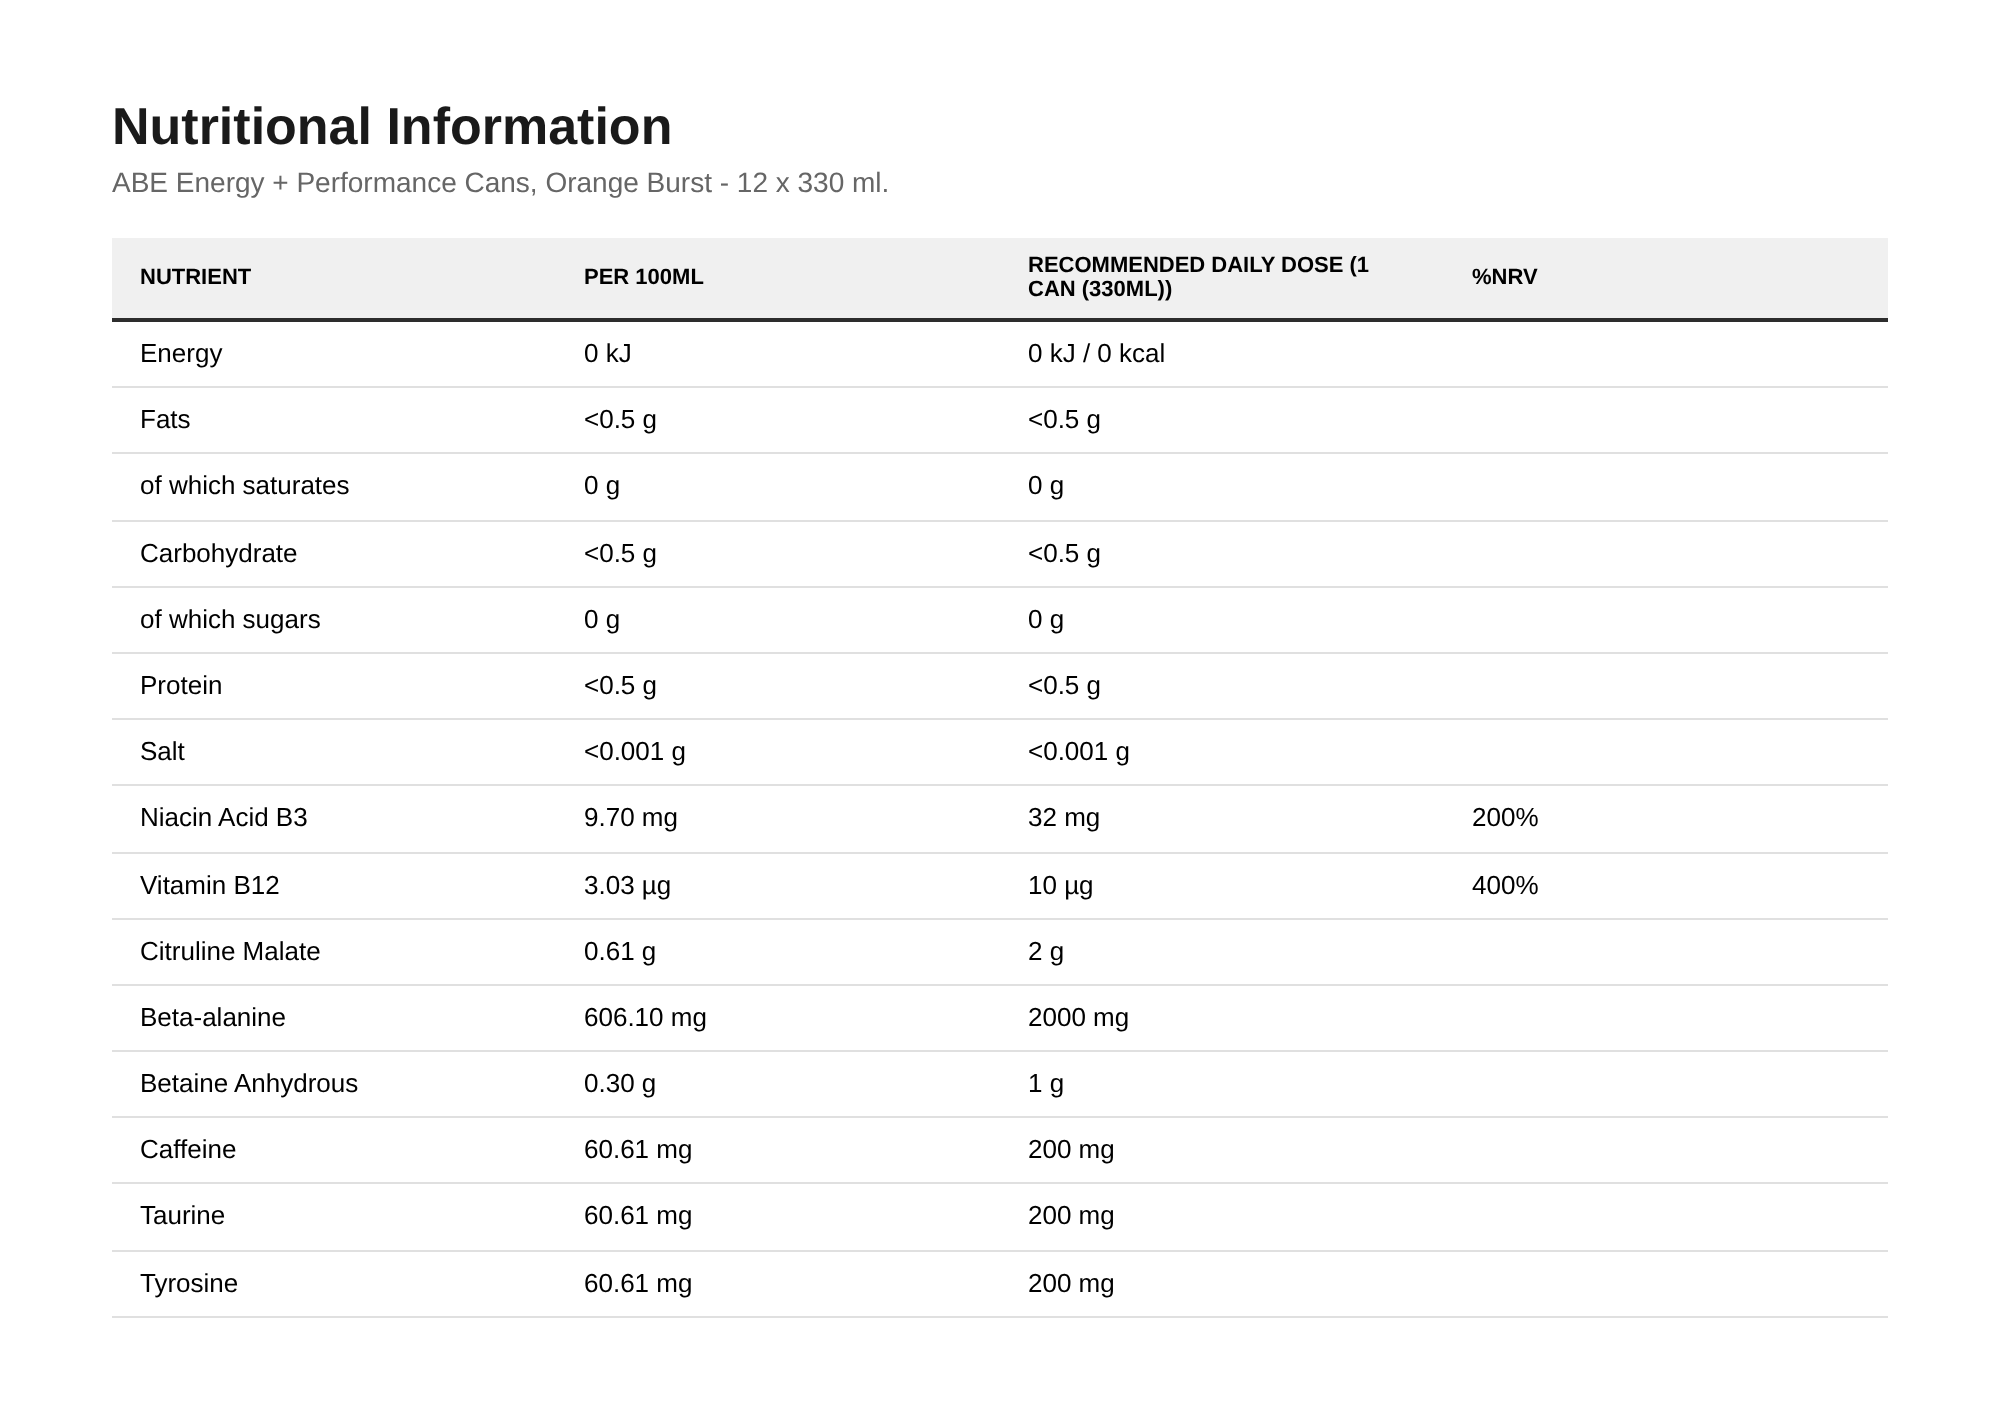Click the Recommended Daily Dose column header
Image resolution: width=2000 pixels, height=1414 pixels.
pyautogui.click(x=1198, y=277)
